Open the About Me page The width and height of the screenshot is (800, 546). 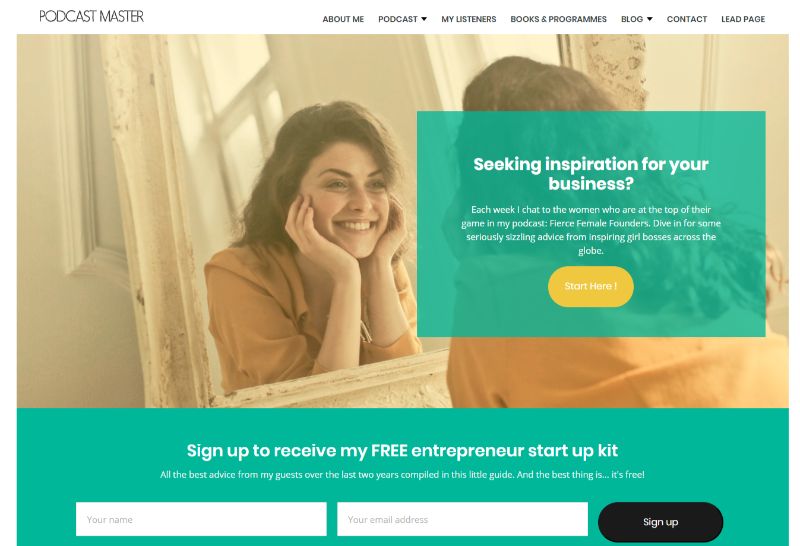(x=343, y=19)
